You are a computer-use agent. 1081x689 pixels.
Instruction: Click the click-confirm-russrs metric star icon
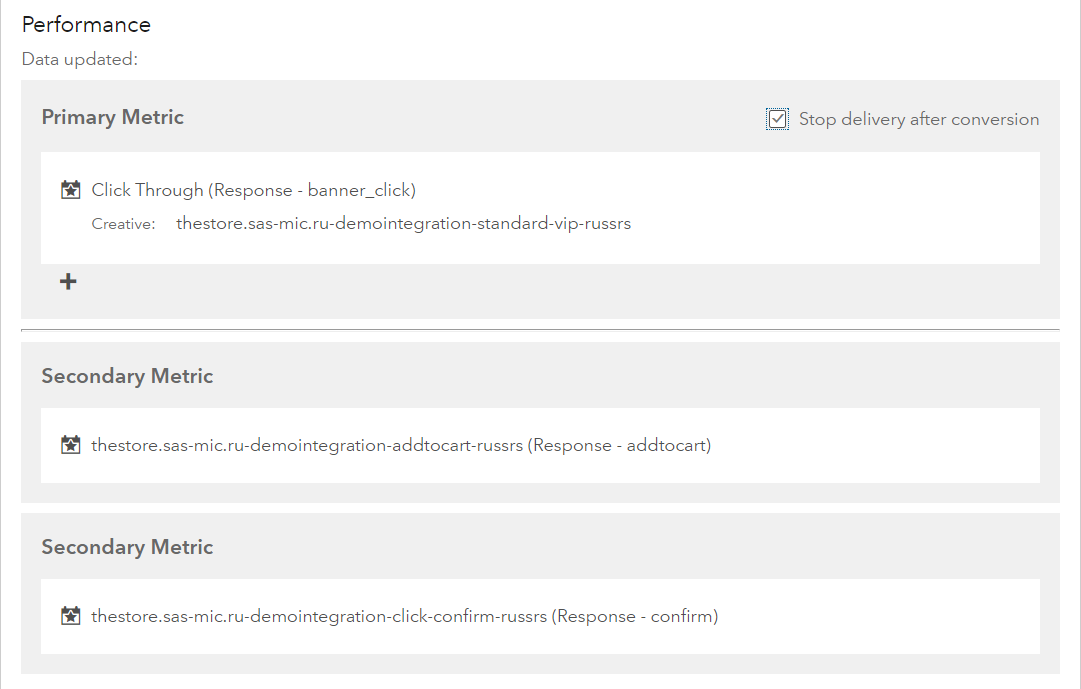[70, 616]
